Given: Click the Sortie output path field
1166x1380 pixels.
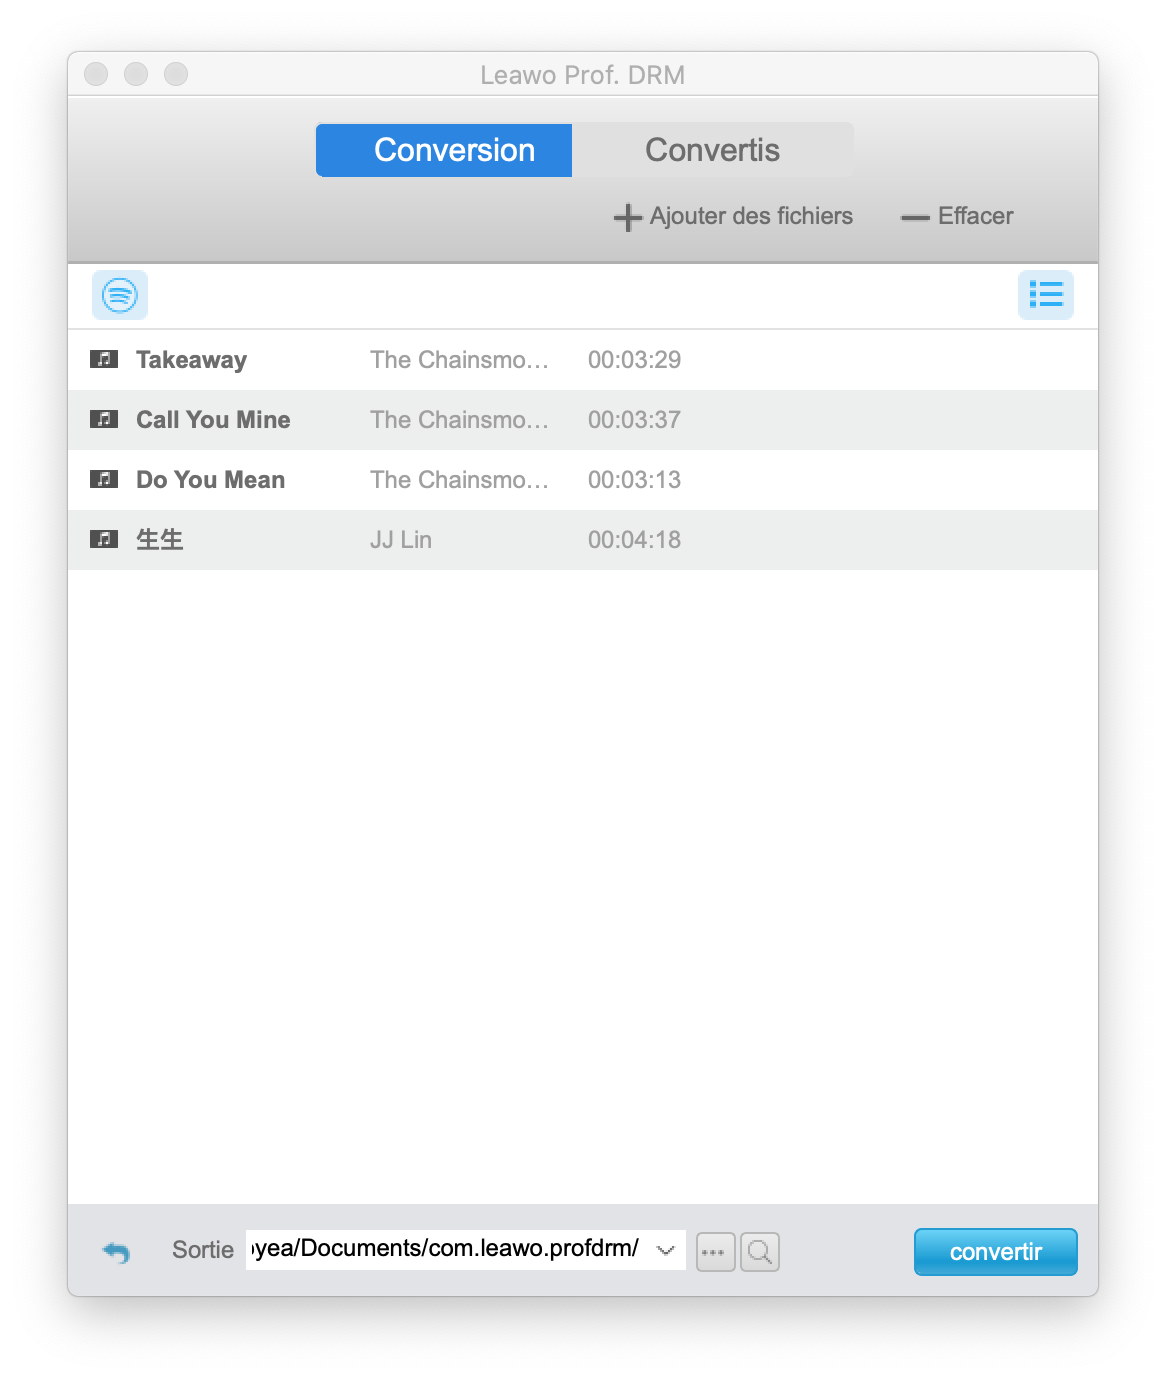Looking at the screenshot, I should [x=466, y=1250].
